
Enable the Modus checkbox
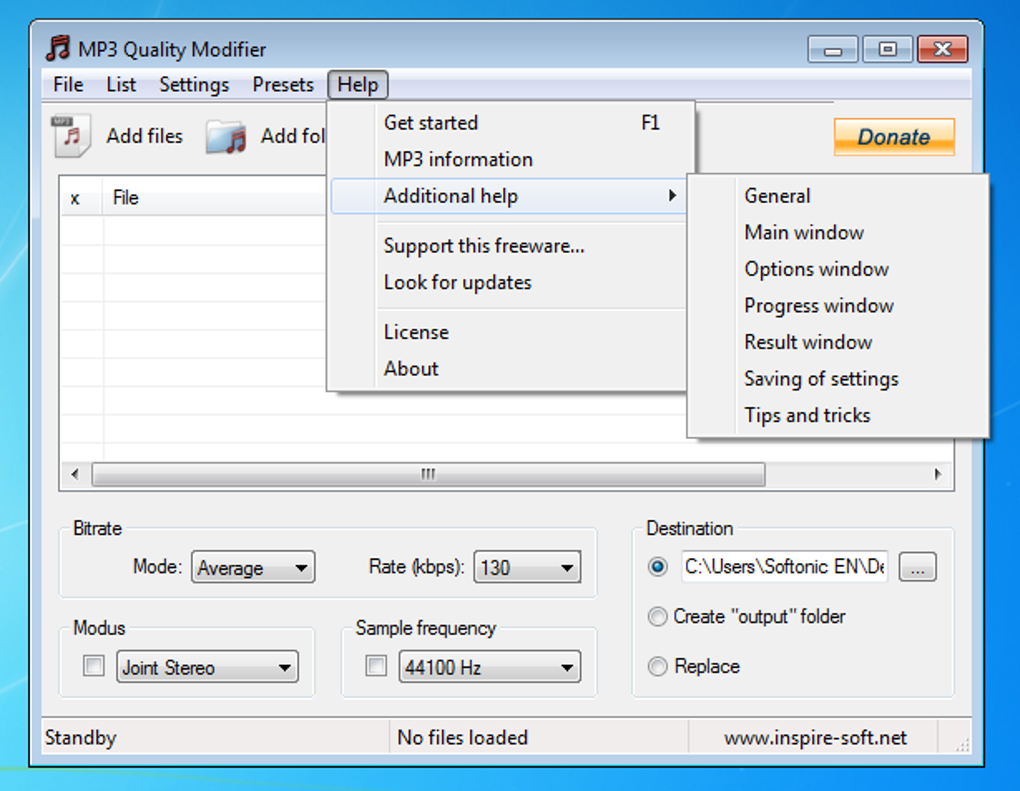click(x=93, y=666)
